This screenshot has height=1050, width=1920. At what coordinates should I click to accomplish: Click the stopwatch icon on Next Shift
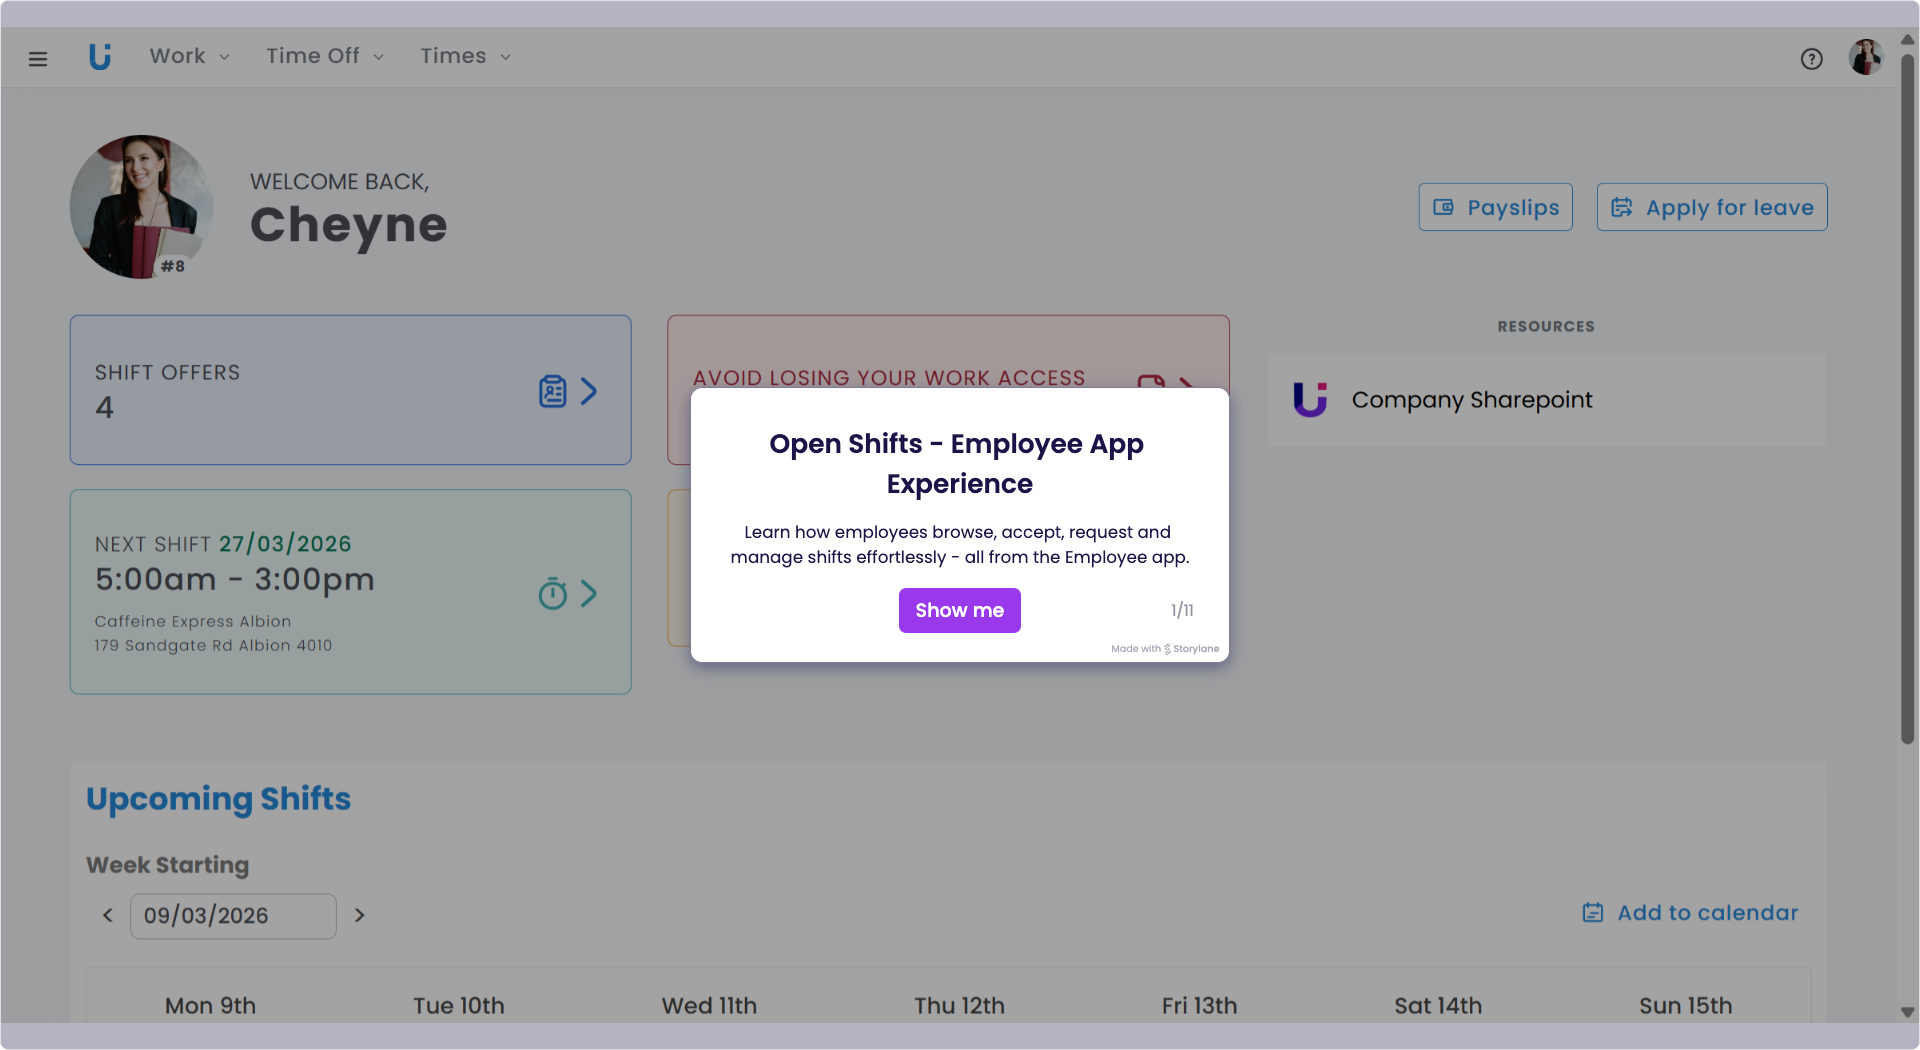552,594
